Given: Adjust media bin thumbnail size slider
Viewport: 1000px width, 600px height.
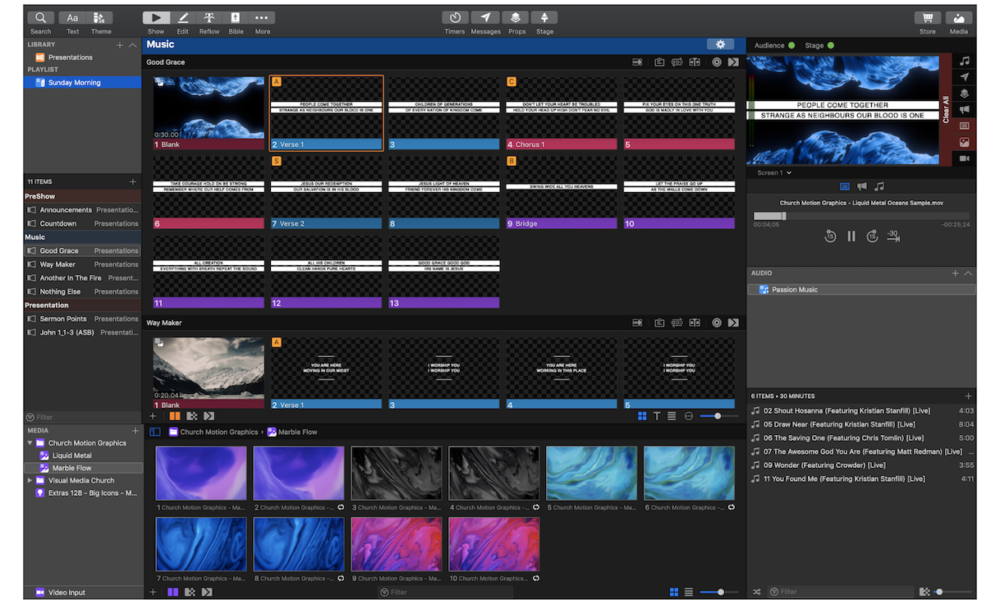Looking at the screenshot, I should (x=721, y=592).
